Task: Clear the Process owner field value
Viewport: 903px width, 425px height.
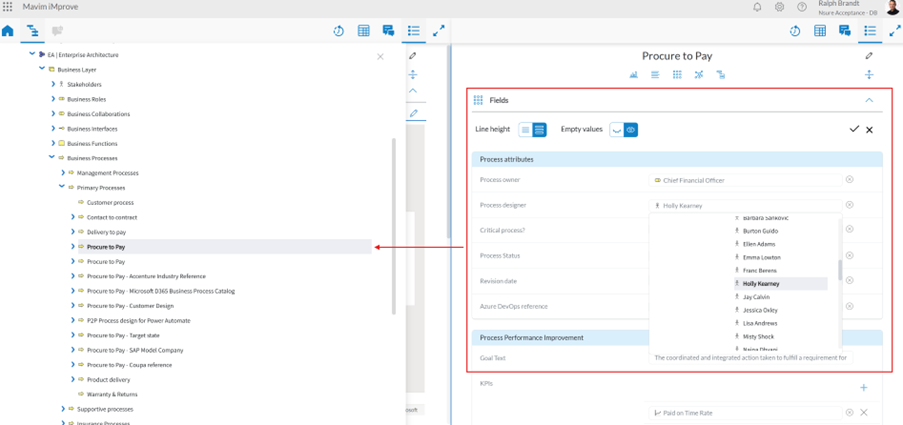Action: 850,180
